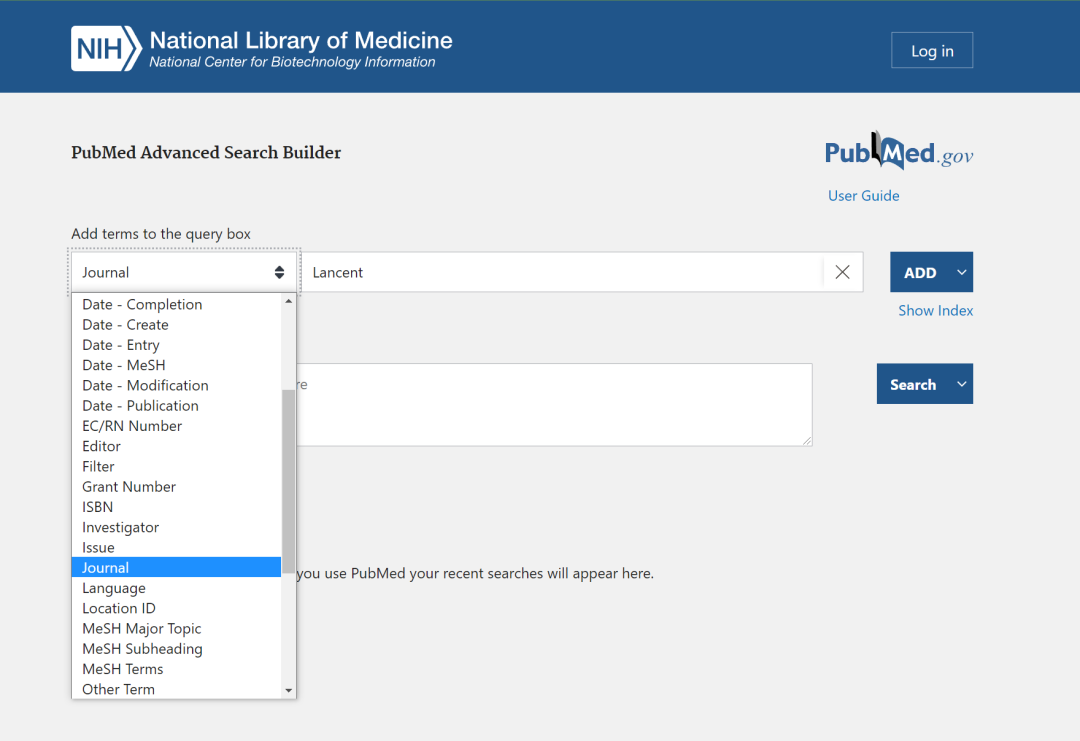The height and width of the screenshot is (741, 1080).
Task: Select Language from the field list
Action: 113,588
